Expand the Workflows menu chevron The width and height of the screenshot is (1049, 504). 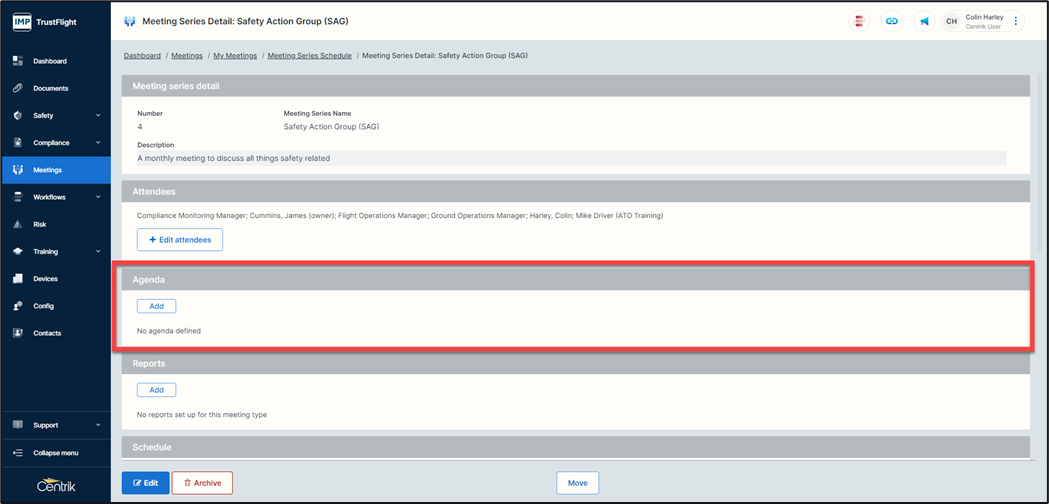pos(98,197)
